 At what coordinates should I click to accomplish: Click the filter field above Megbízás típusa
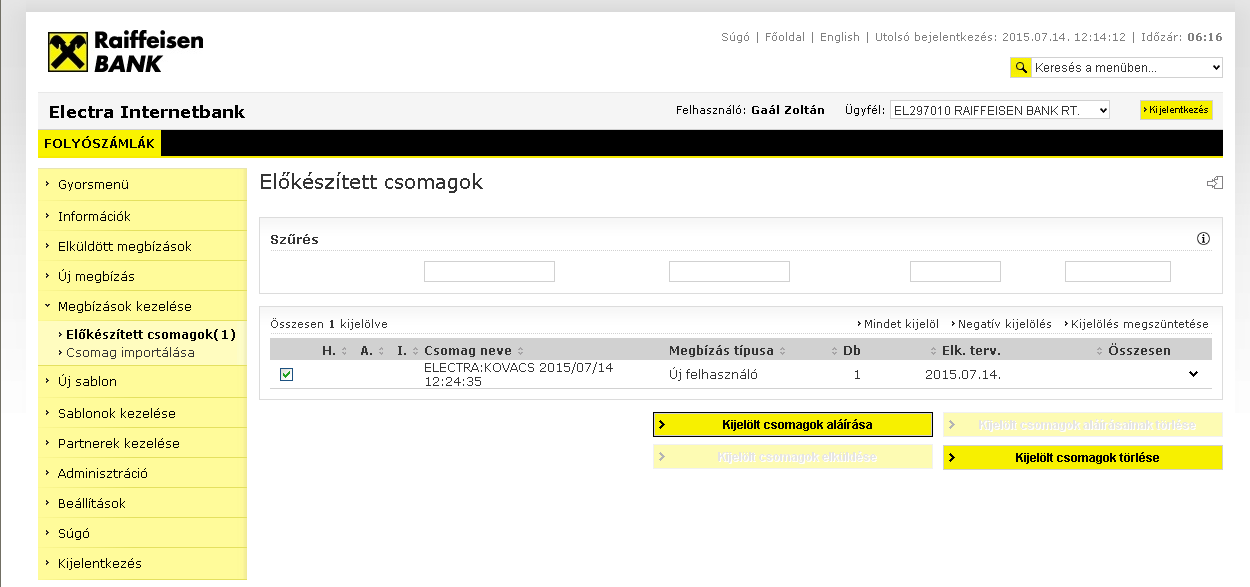[729, 271]
